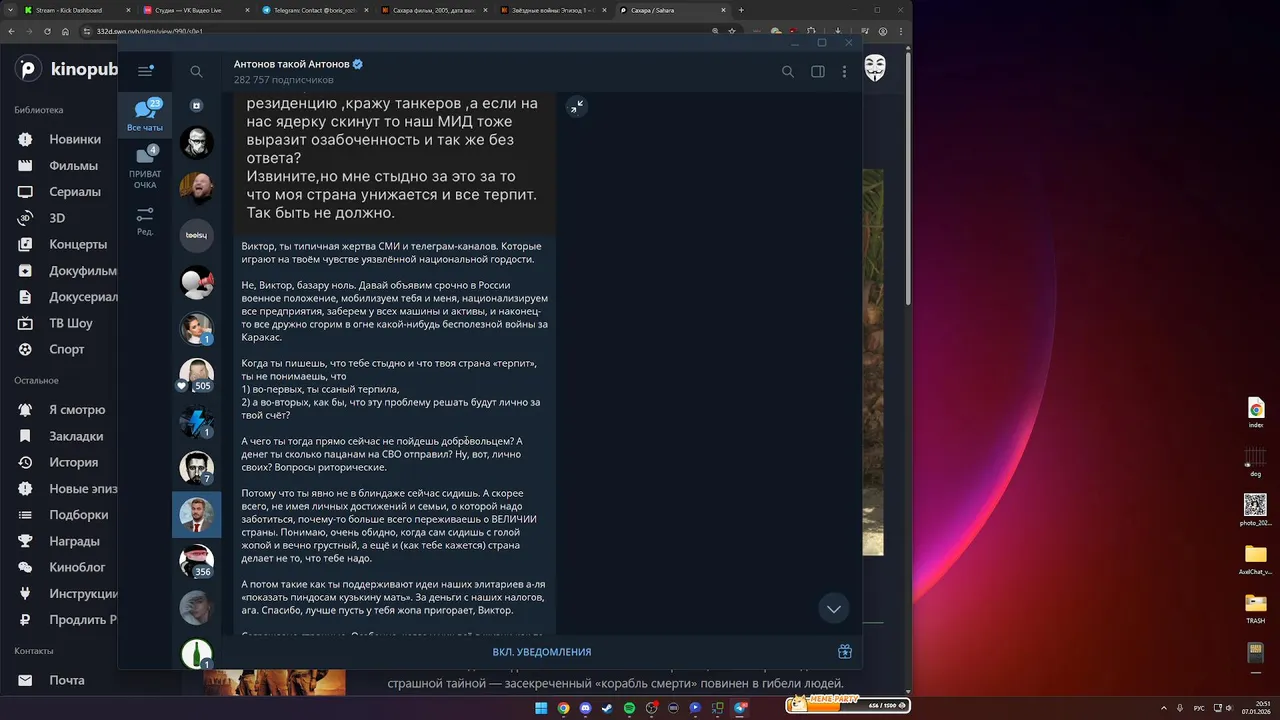Open the gift icon near notifications
The image size is (1280, 720).
(845, 652)
